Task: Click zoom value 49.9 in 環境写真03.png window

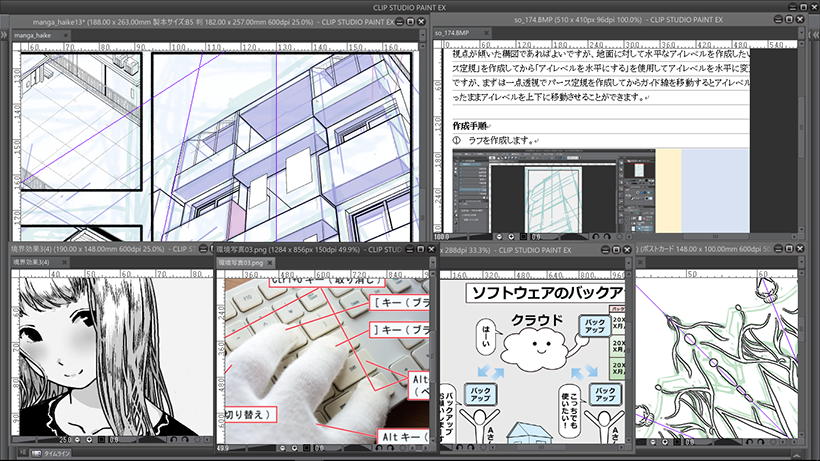Action: pyautogui.click(x=223, y=448)
